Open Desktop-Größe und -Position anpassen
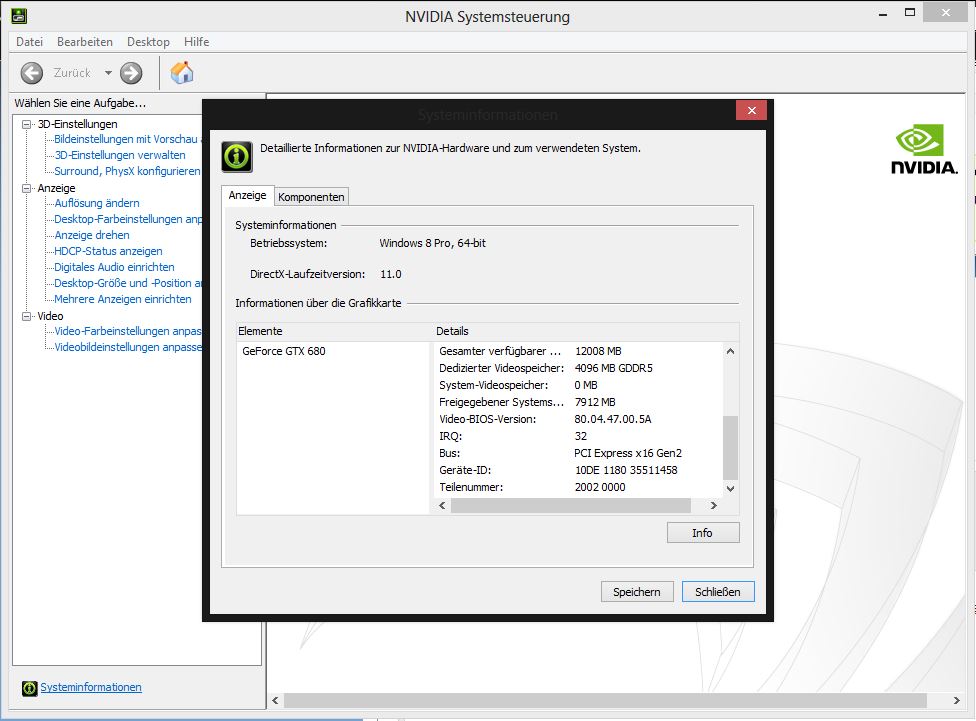The width and height of the screenshot is (976, 721). [128, 283]
